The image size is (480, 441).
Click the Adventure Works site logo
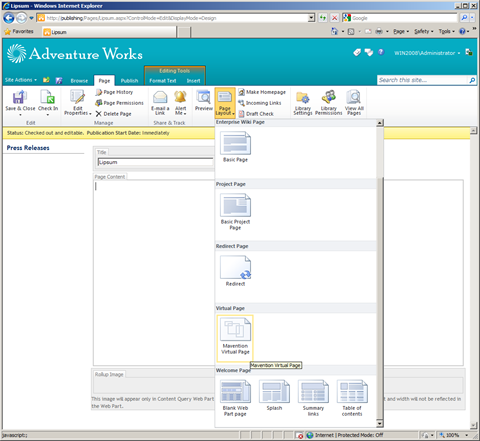click(x=75, y=54)
